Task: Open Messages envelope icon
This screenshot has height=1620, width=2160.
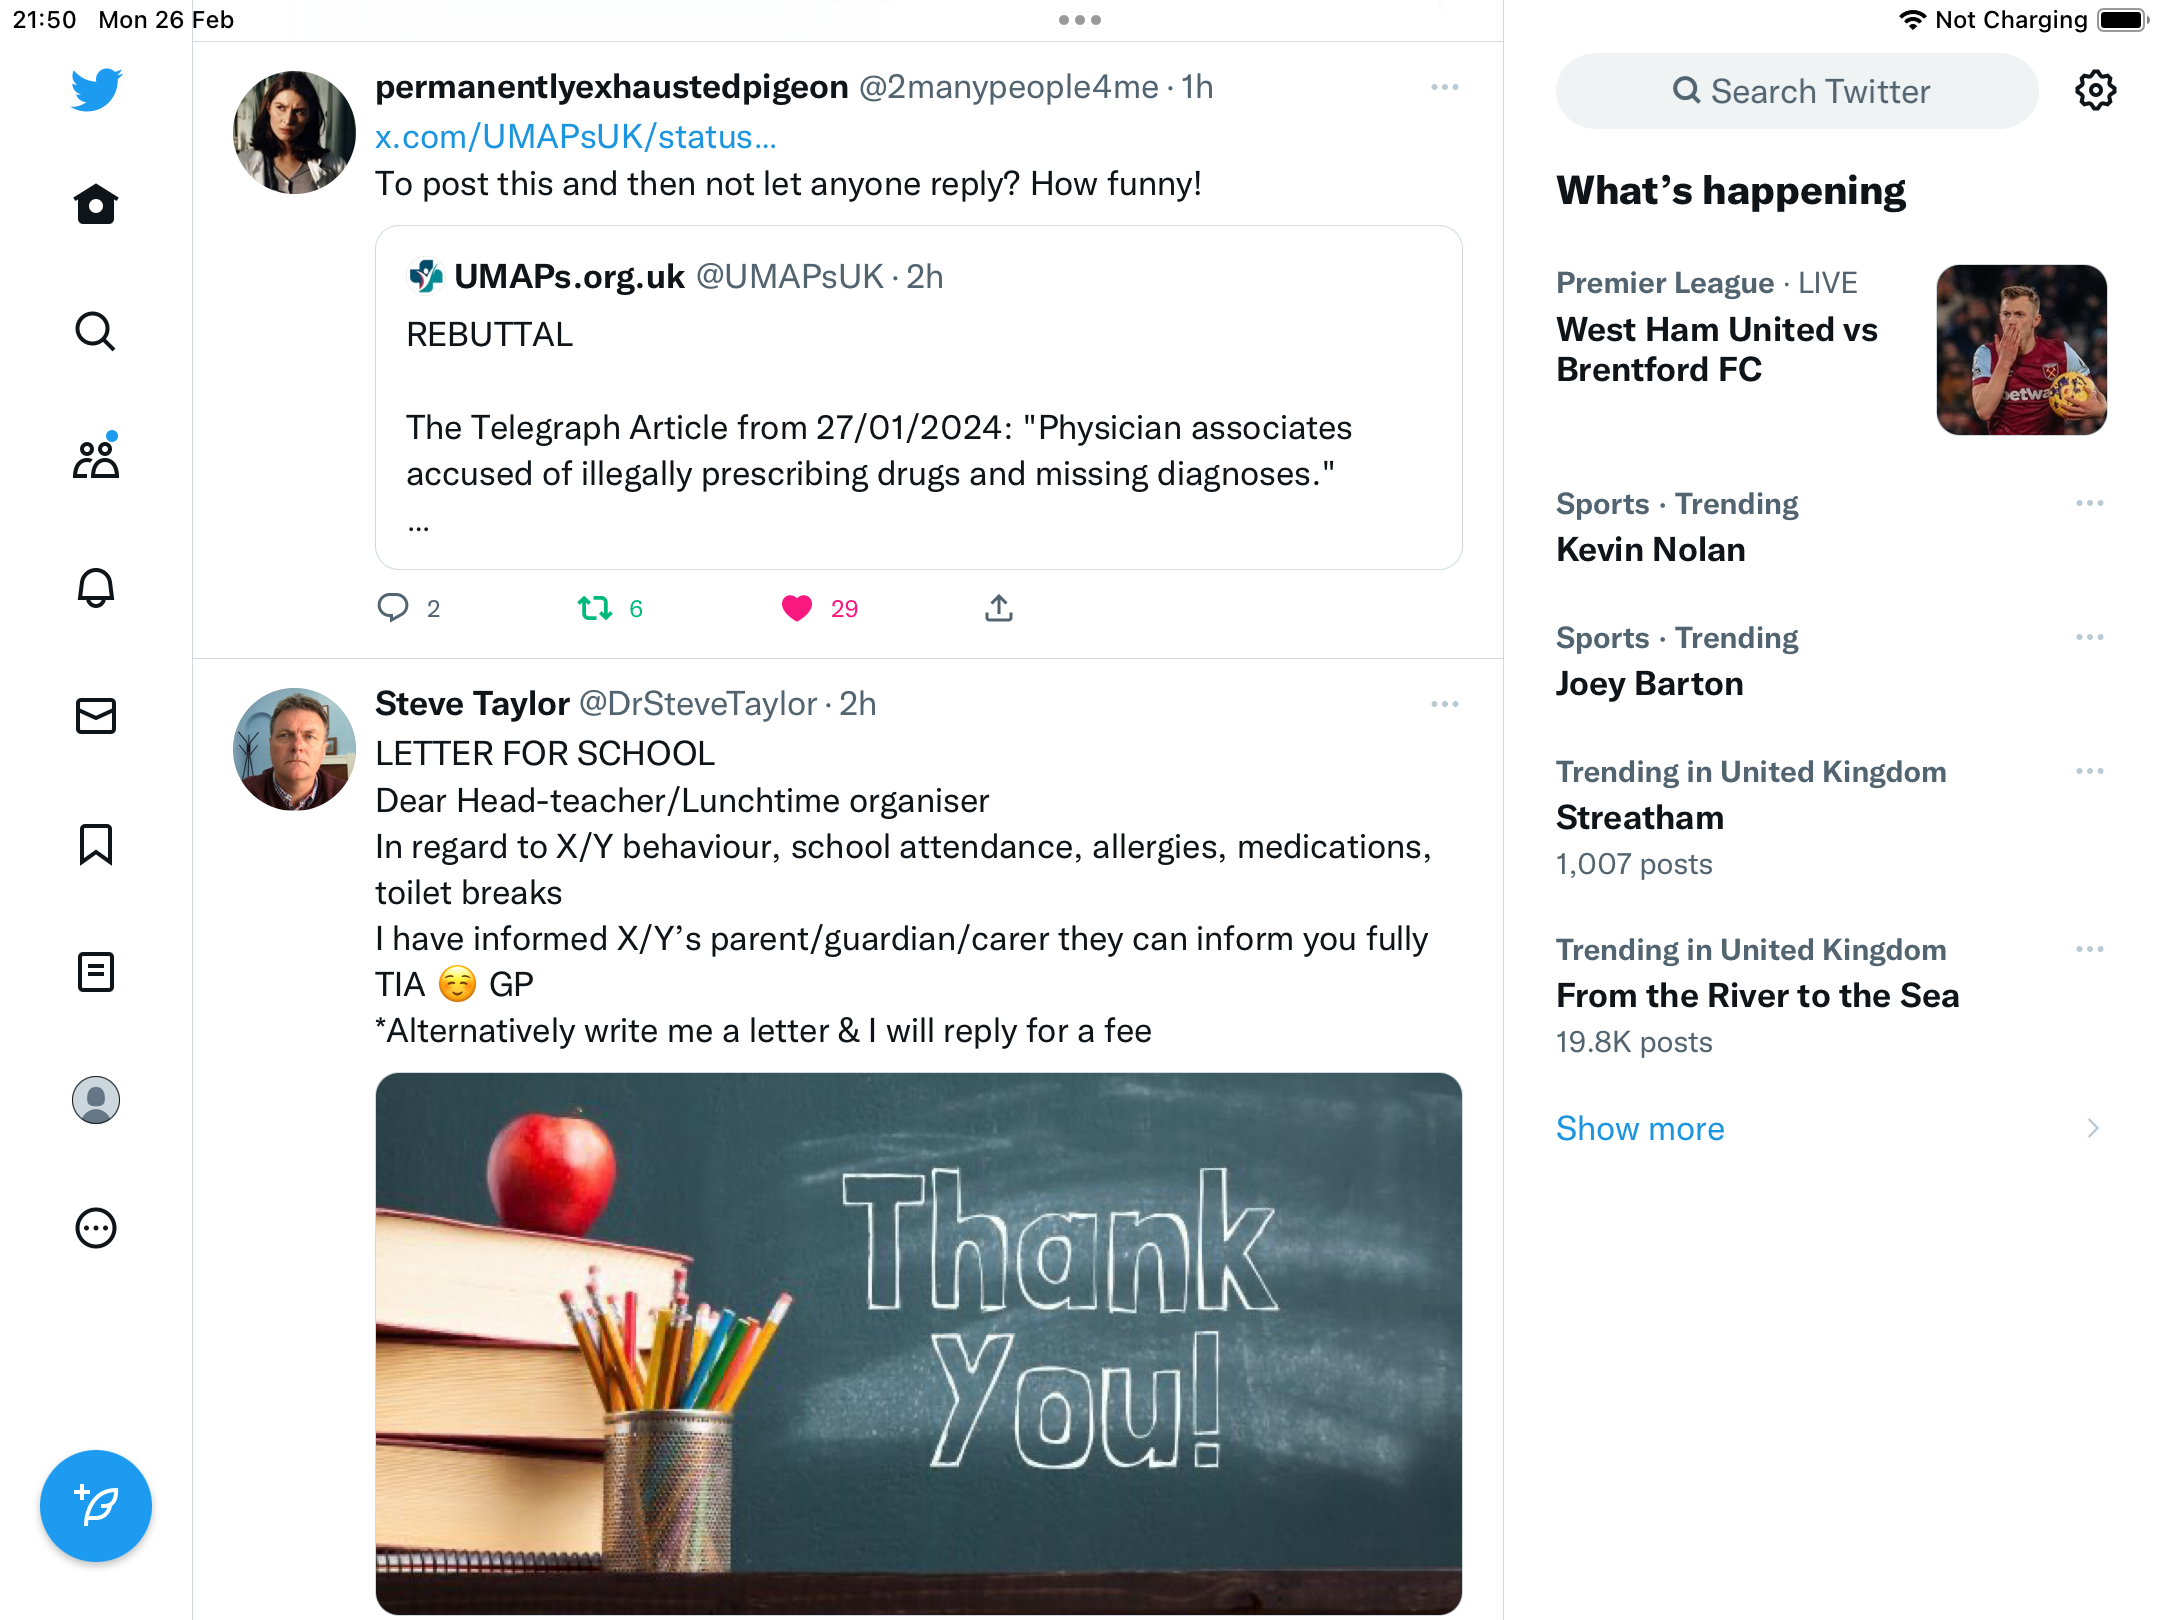Action: tap(96, 716)
